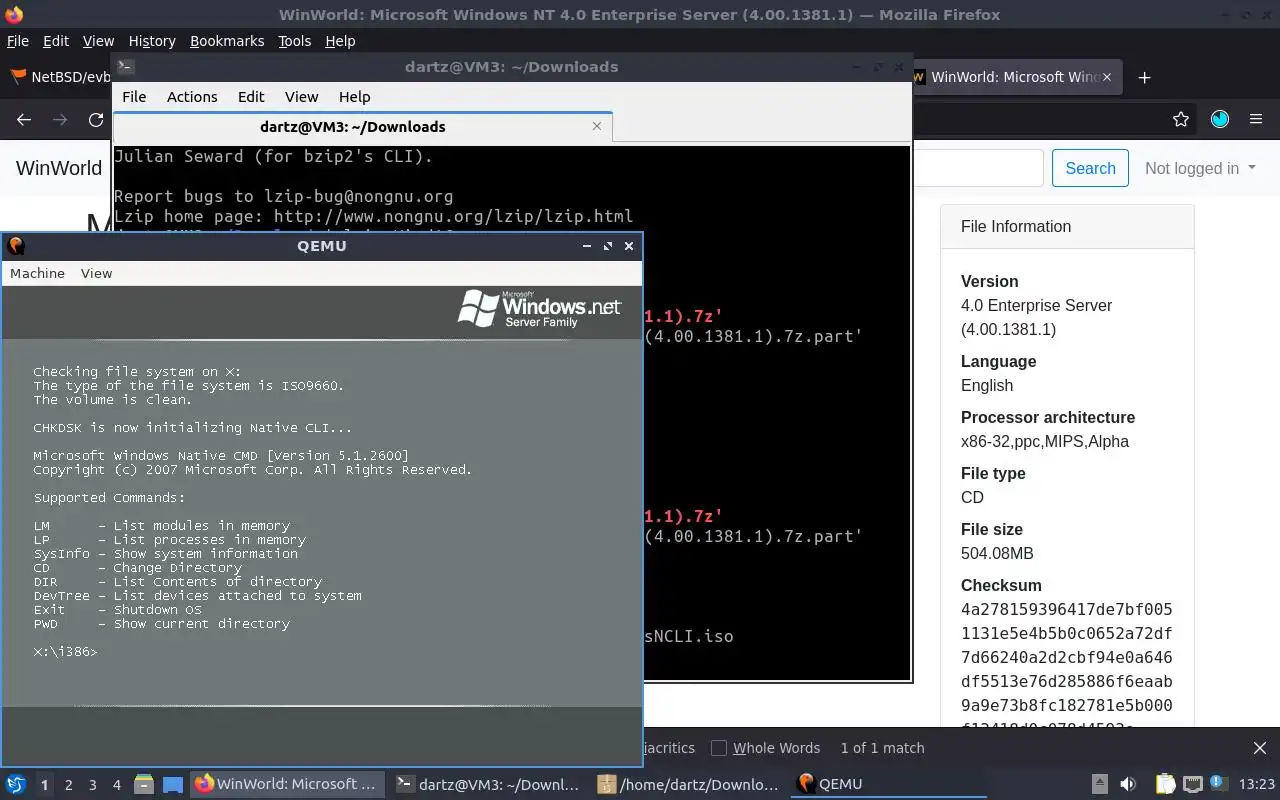Toggle the Whole Words checkbox

click(x=718, y=748)
